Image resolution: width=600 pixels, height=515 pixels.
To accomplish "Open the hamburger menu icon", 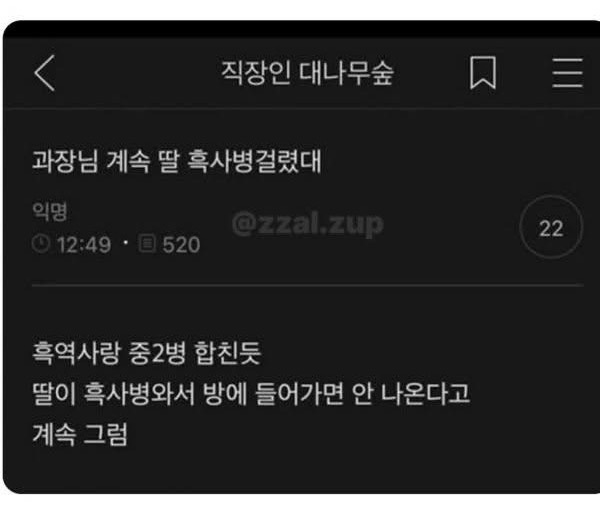I will click(x=567, y=73).
